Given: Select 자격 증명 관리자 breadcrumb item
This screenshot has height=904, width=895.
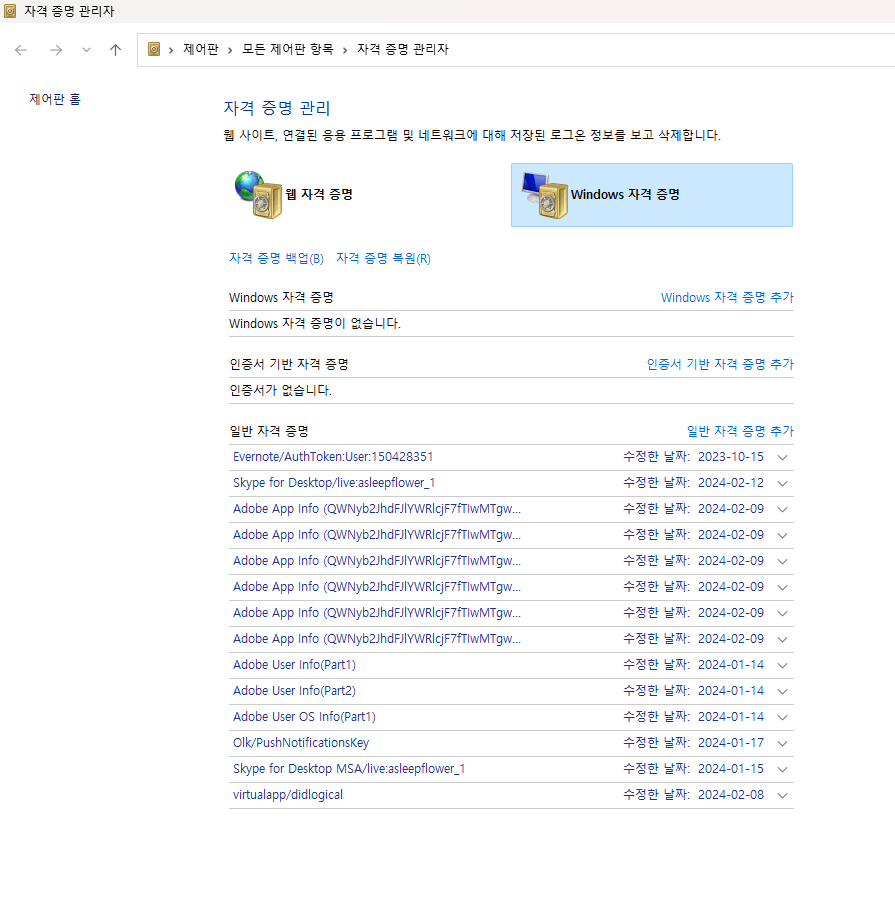Looking at the screenshot, I should click(x=403, y=50).
